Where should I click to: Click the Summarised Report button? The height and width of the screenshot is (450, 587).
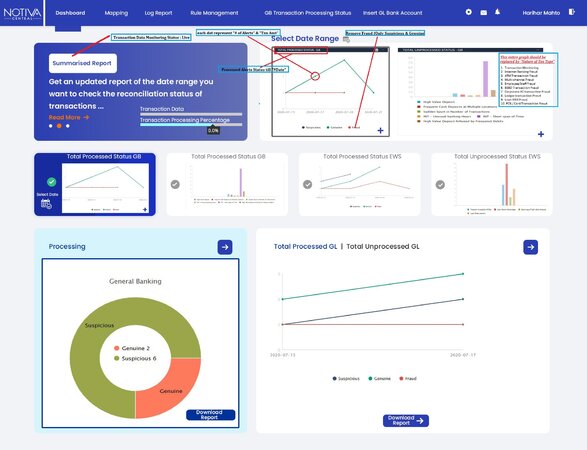[83, 63]
